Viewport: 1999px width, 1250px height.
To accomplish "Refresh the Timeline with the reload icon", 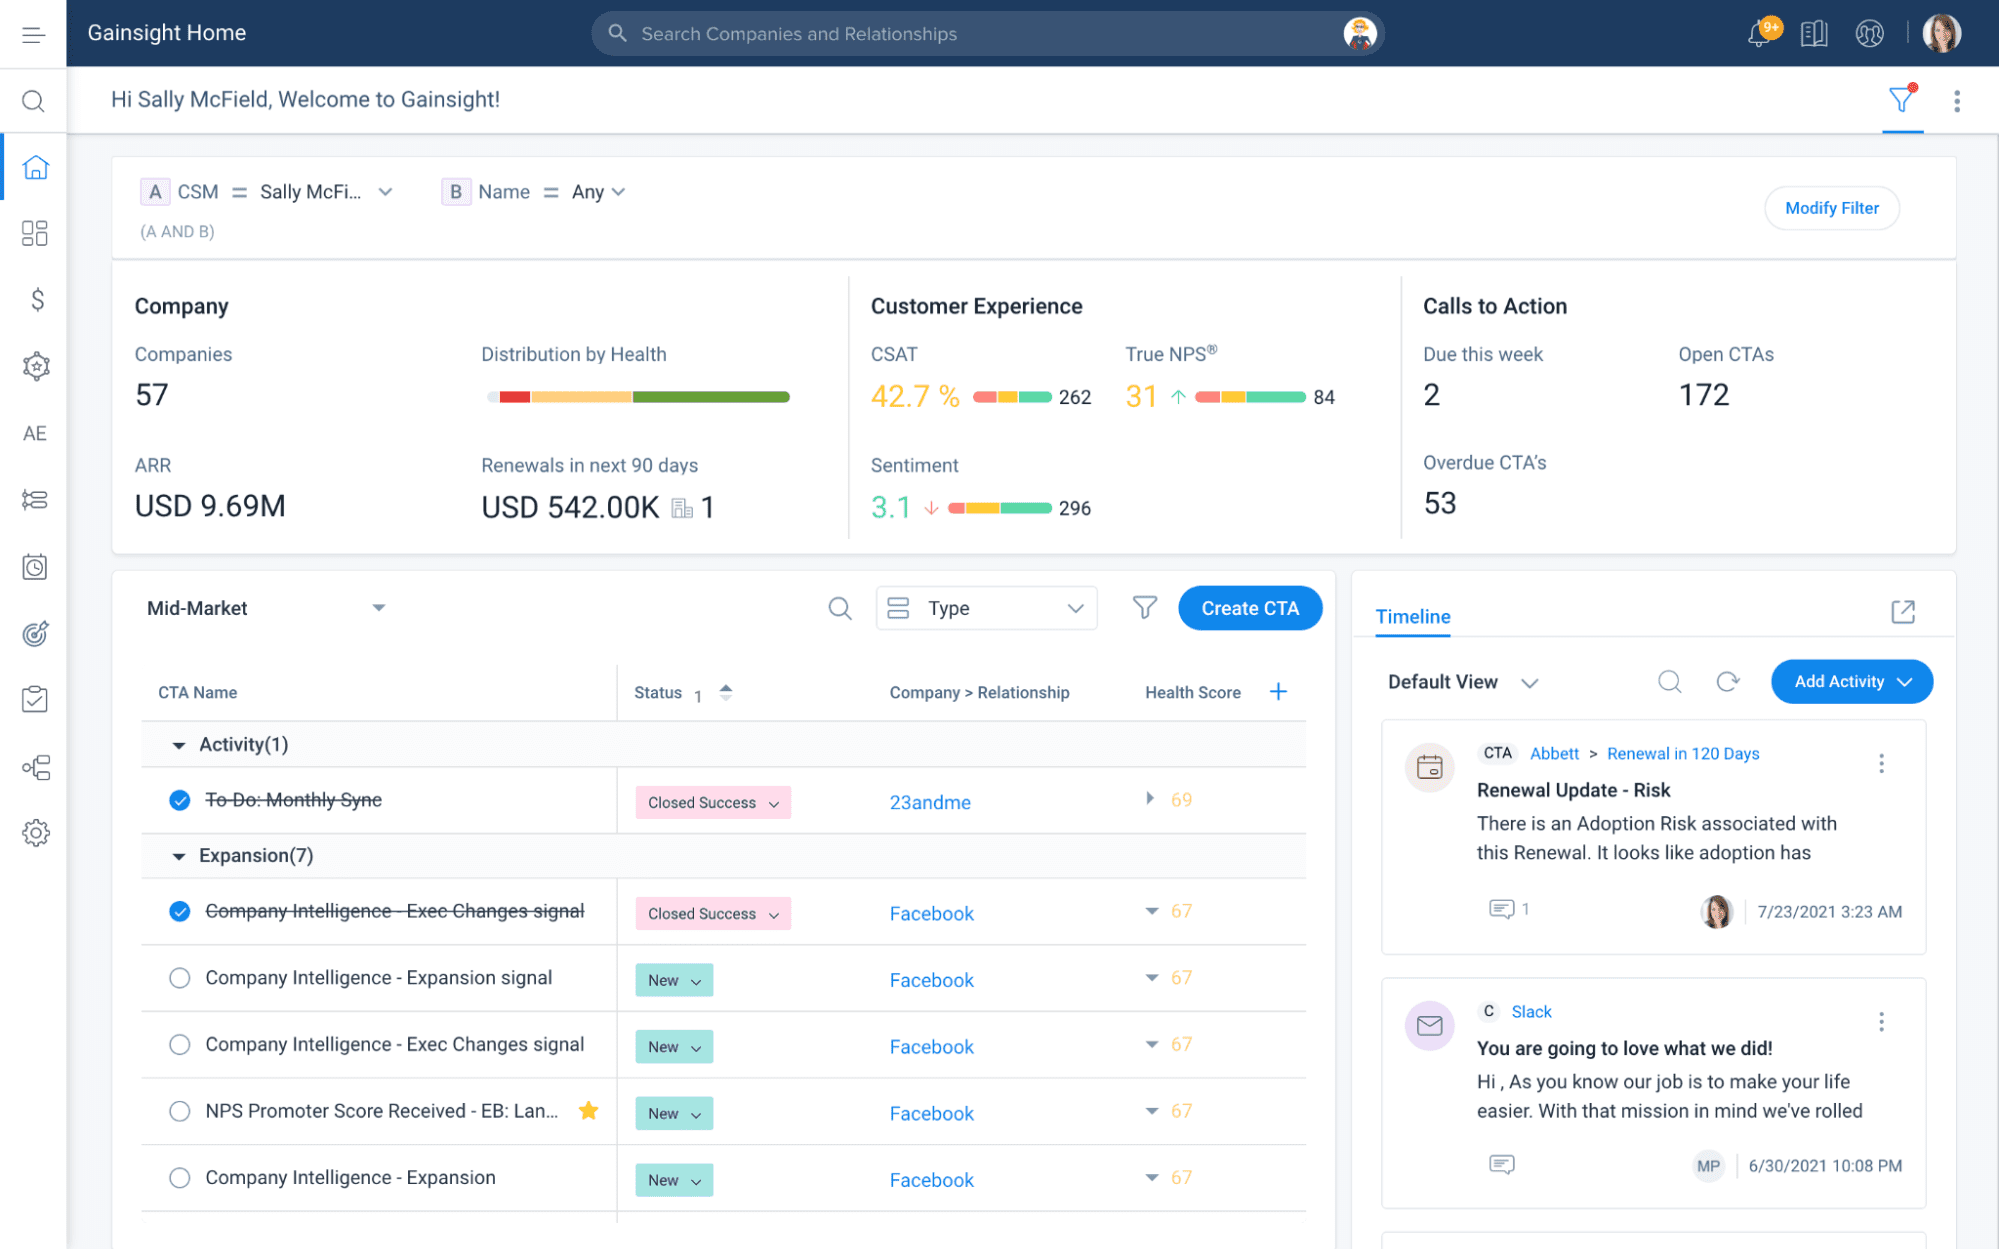I will pos(1727,682).
